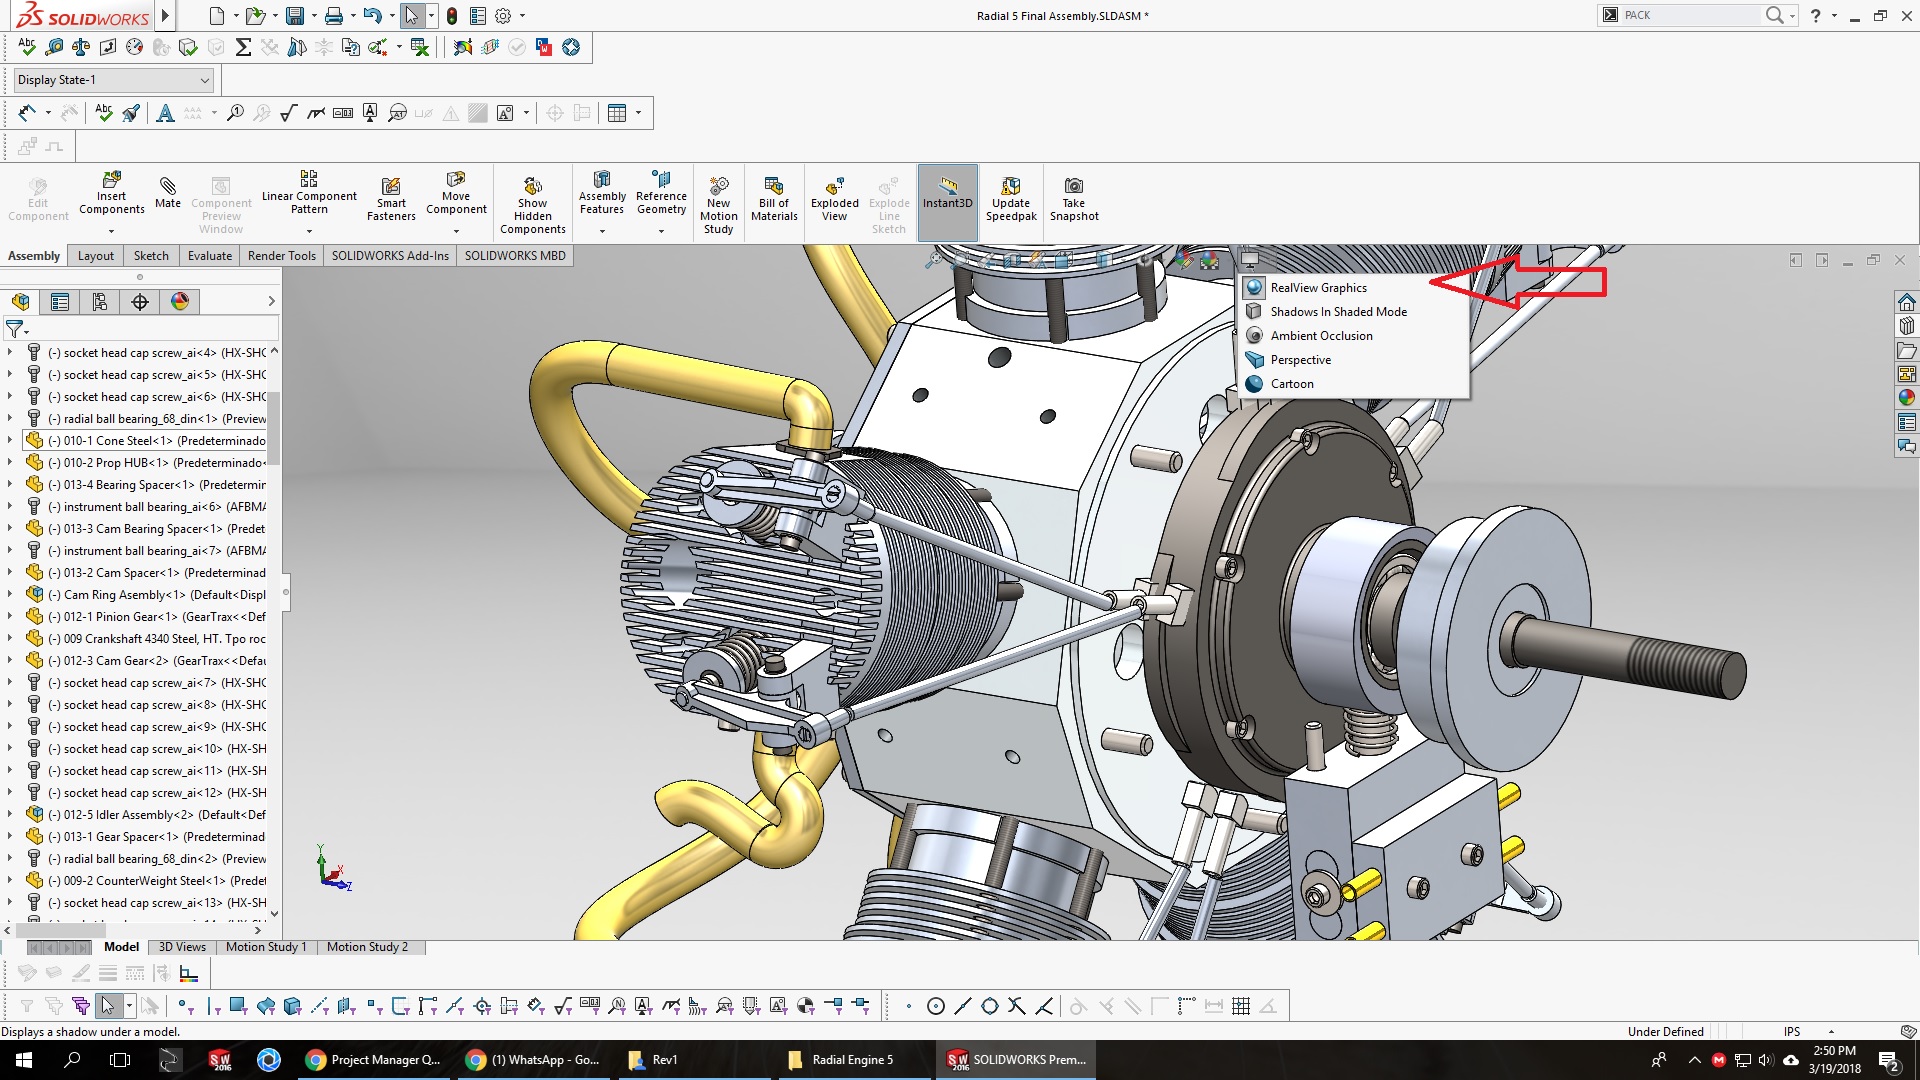Open Bill of Materials tool
This screenshot has width=1920, height=1080.
coord(774,187)
